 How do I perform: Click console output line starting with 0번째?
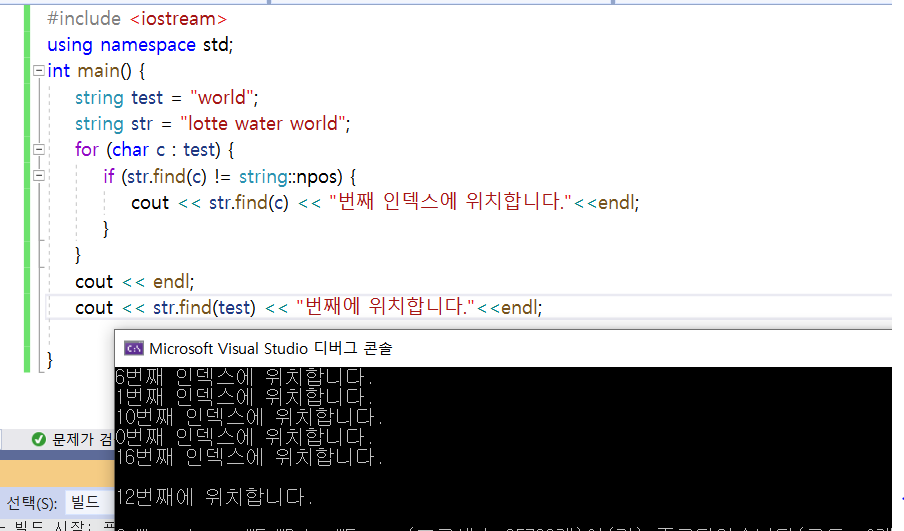coord(244,437)
